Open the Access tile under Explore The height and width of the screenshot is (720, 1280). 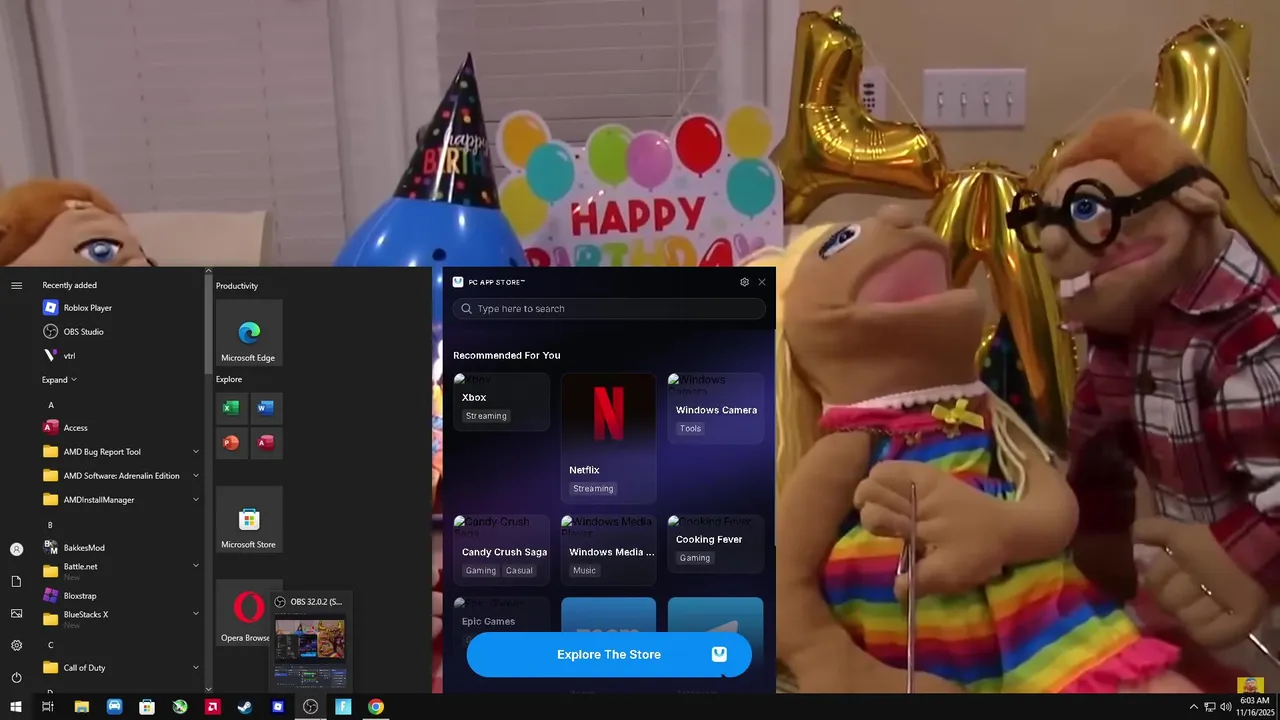[x=265, y=442]
